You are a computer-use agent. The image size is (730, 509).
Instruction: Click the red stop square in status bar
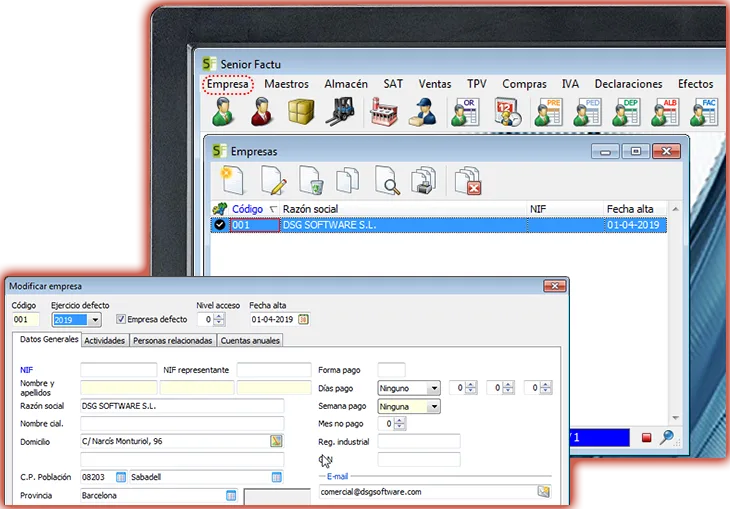646,437
